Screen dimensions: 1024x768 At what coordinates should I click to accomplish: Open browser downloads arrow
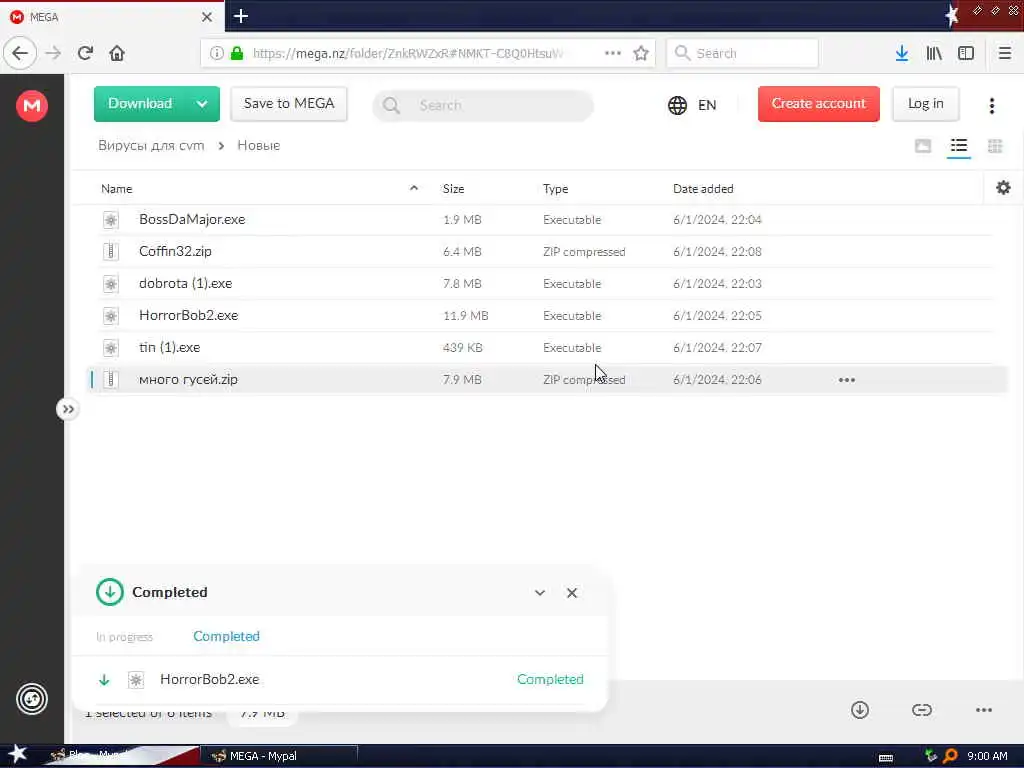pos(902,53)
